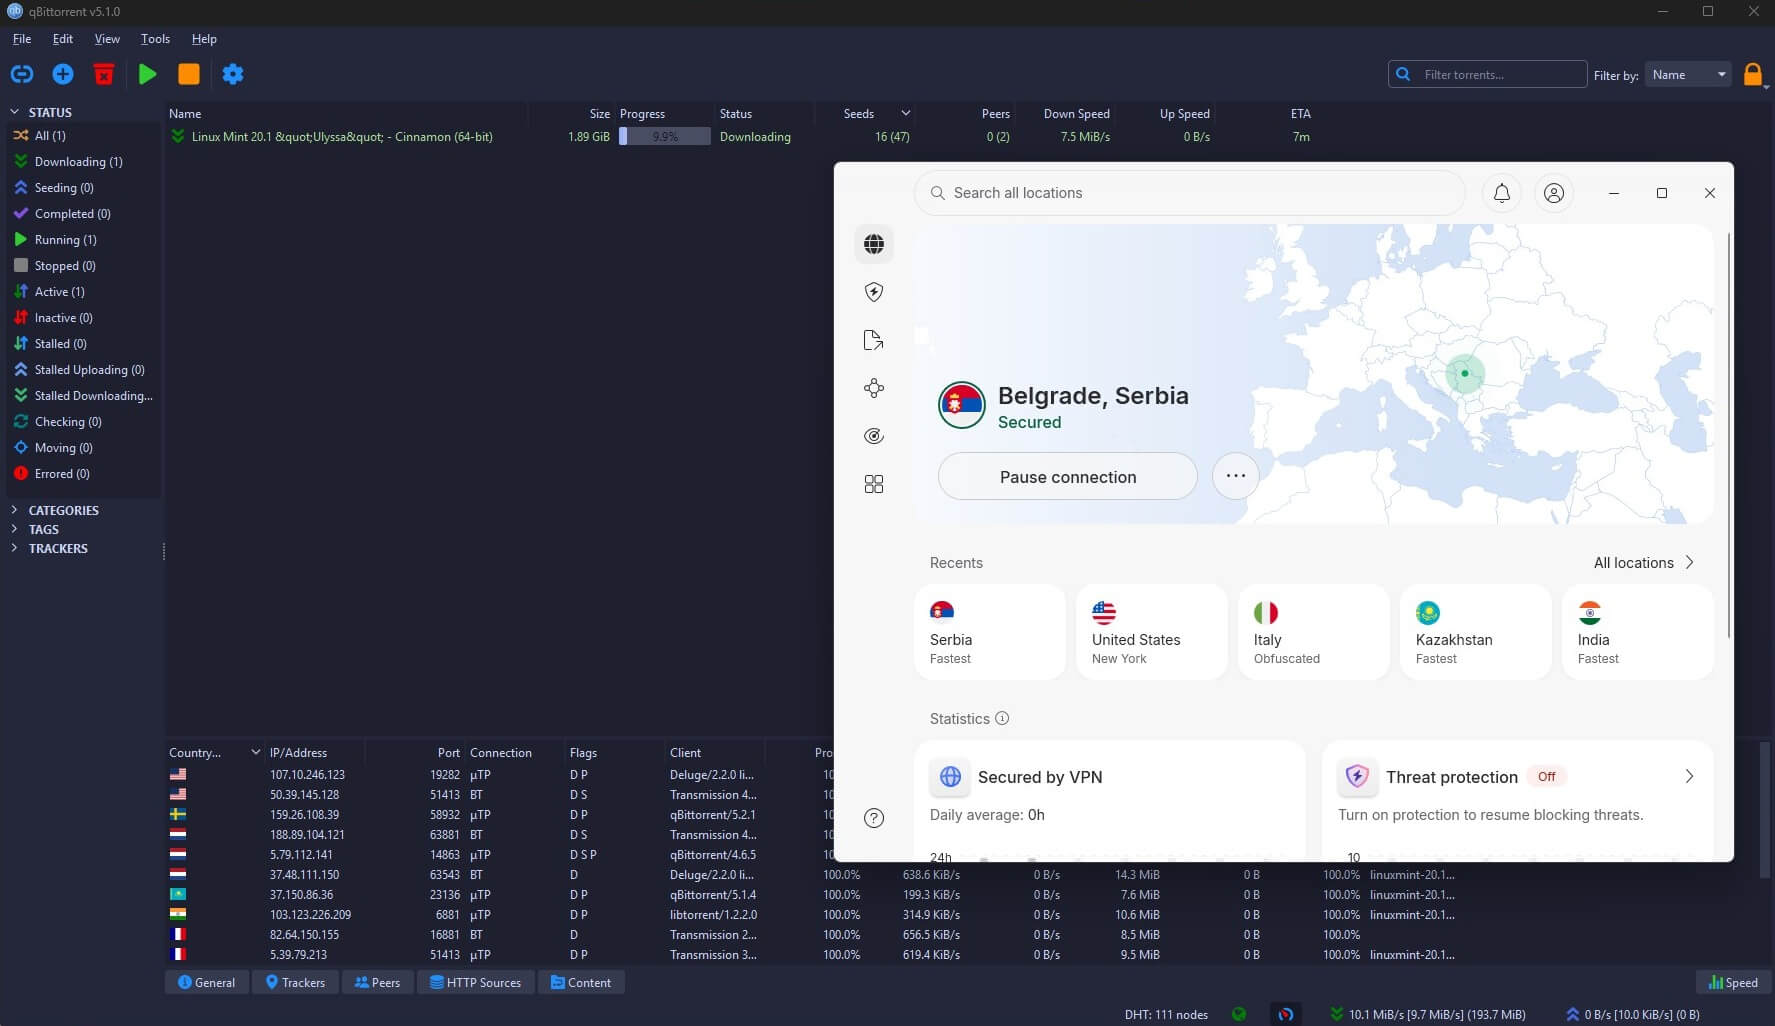
Task: Expand the TAGS section
Action: pos(14,529)
